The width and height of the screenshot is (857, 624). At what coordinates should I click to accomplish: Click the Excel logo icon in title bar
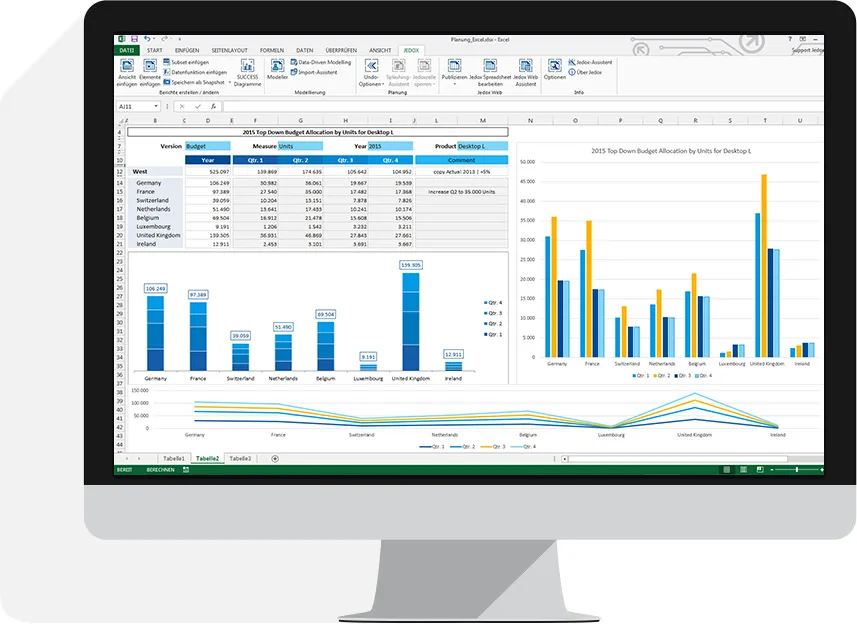tap(122, 39)
